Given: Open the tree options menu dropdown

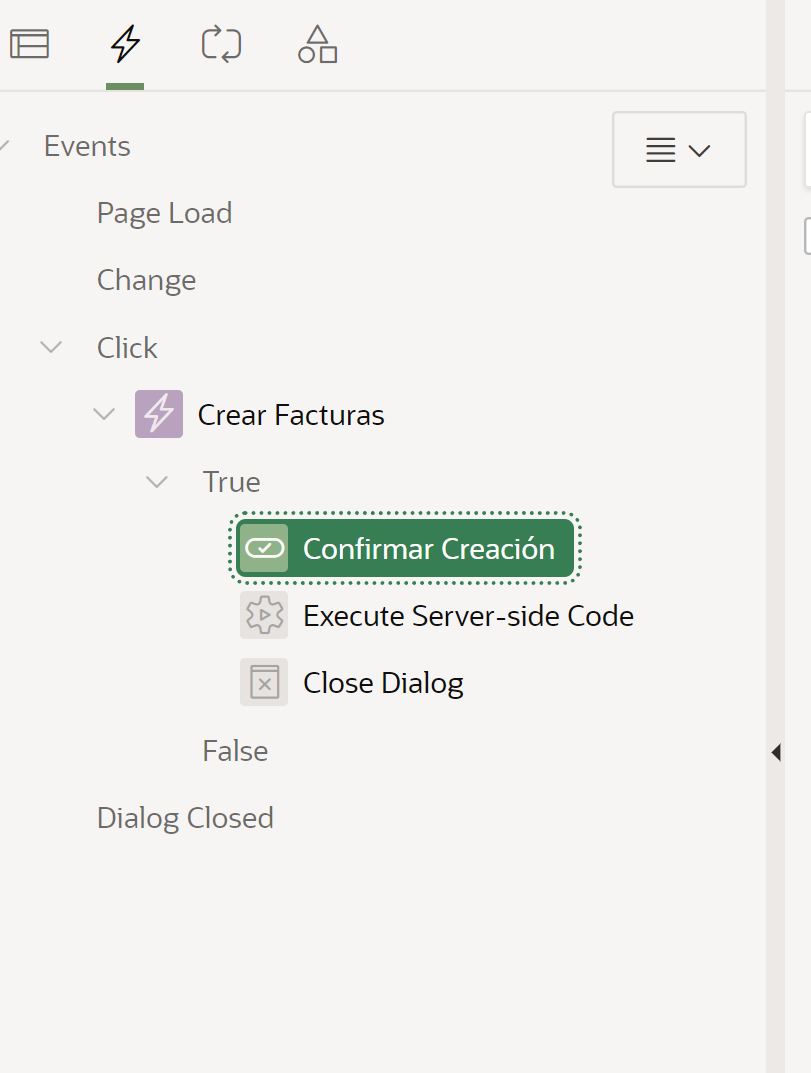Looking at the screenshot, I should point(679,150).
